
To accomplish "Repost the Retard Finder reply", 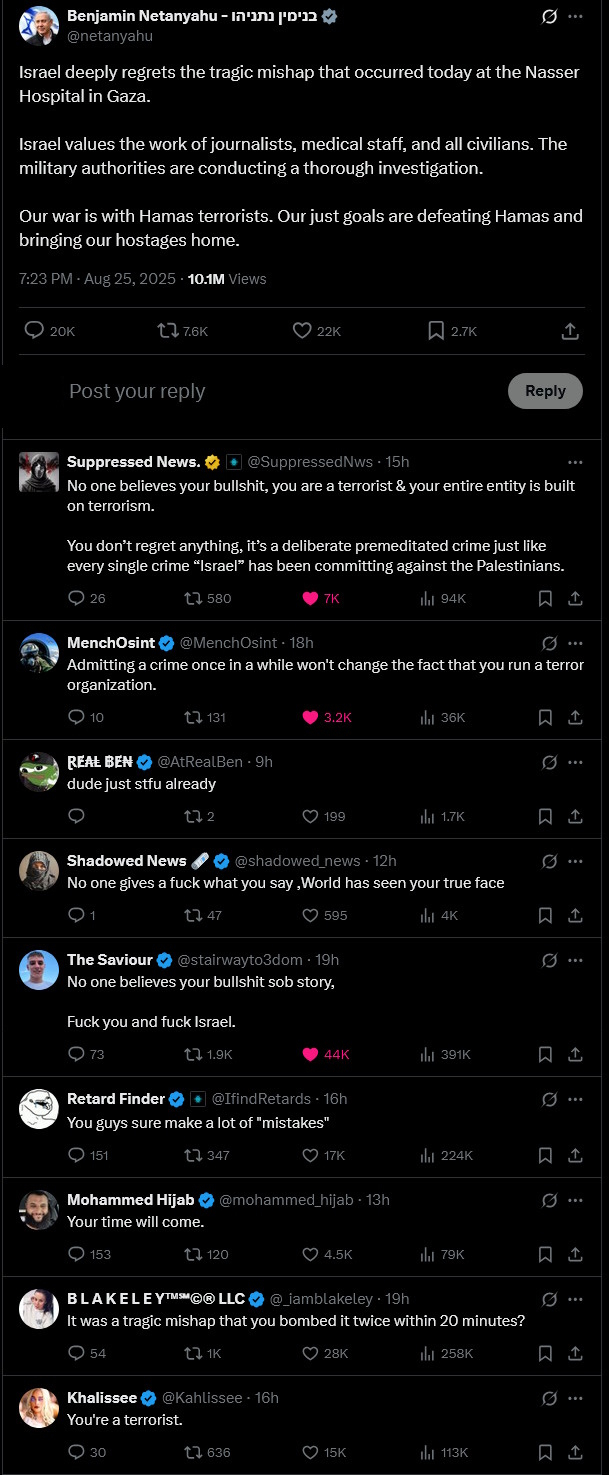I will (x=194, y=1155).
